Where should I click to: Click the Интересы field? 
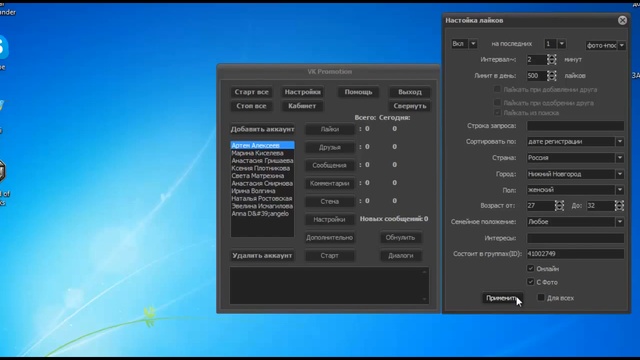click(x=576, y=238)
